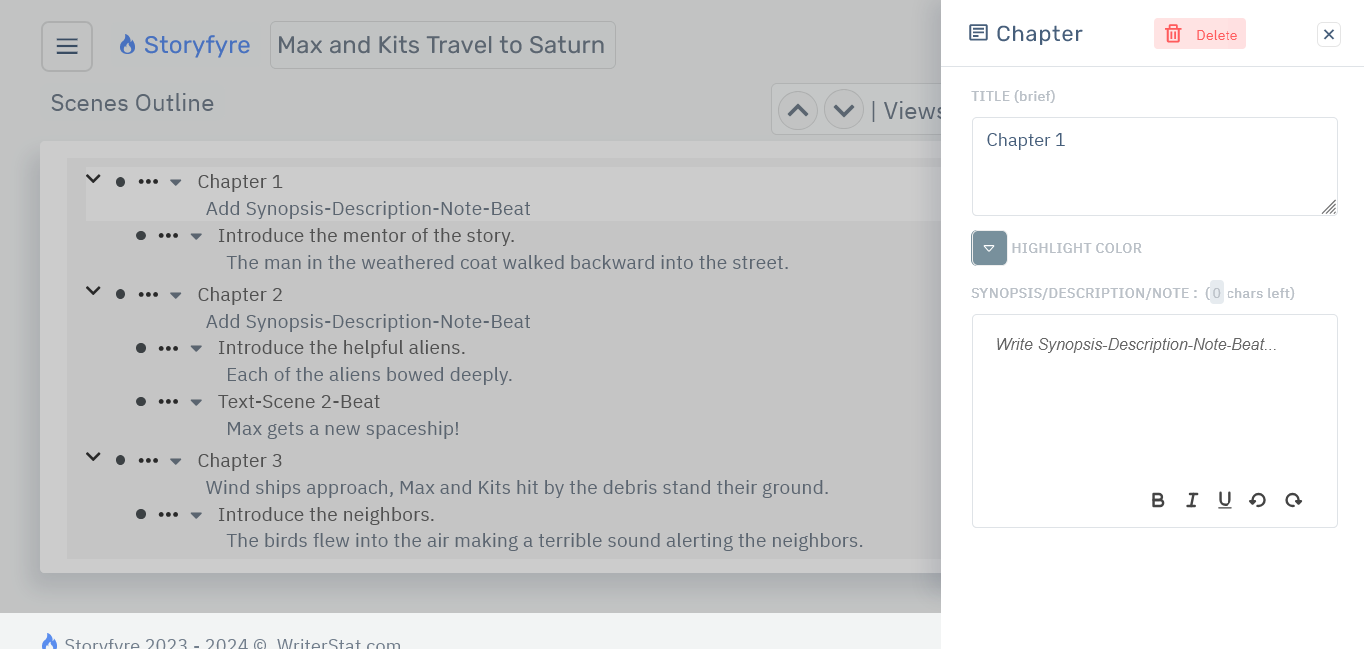This screenshot has width=1364, height=649.
Task: Open the highlight color picker
Action: (989, 248)
